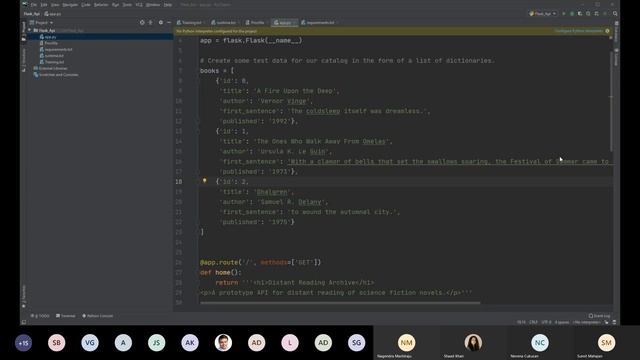The image size is (640, 360).
Task: Click No interpreter in status bar
Action: [x=586, y=322]
